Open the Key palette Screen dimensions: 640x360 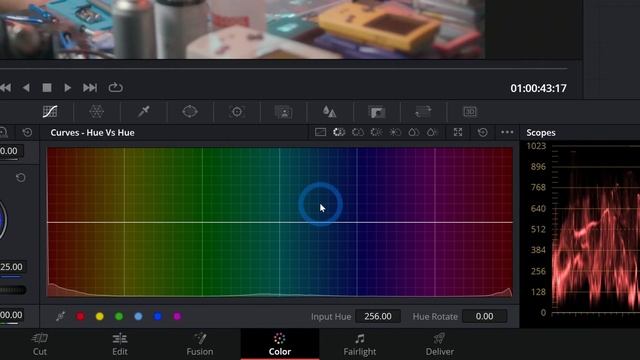pos(376,111)
